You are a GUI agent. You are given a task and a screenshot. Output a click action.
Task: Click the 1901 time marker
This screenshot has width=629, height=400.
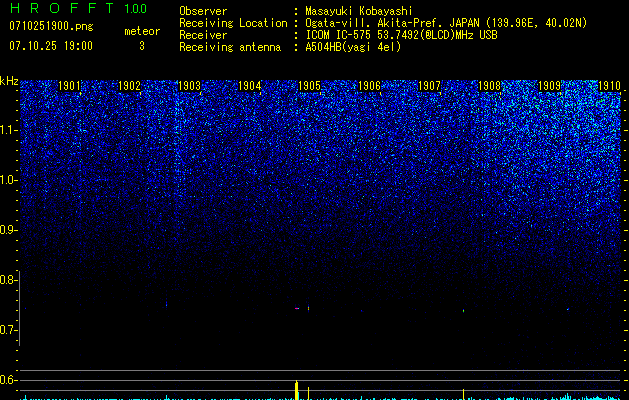(69, 86)
